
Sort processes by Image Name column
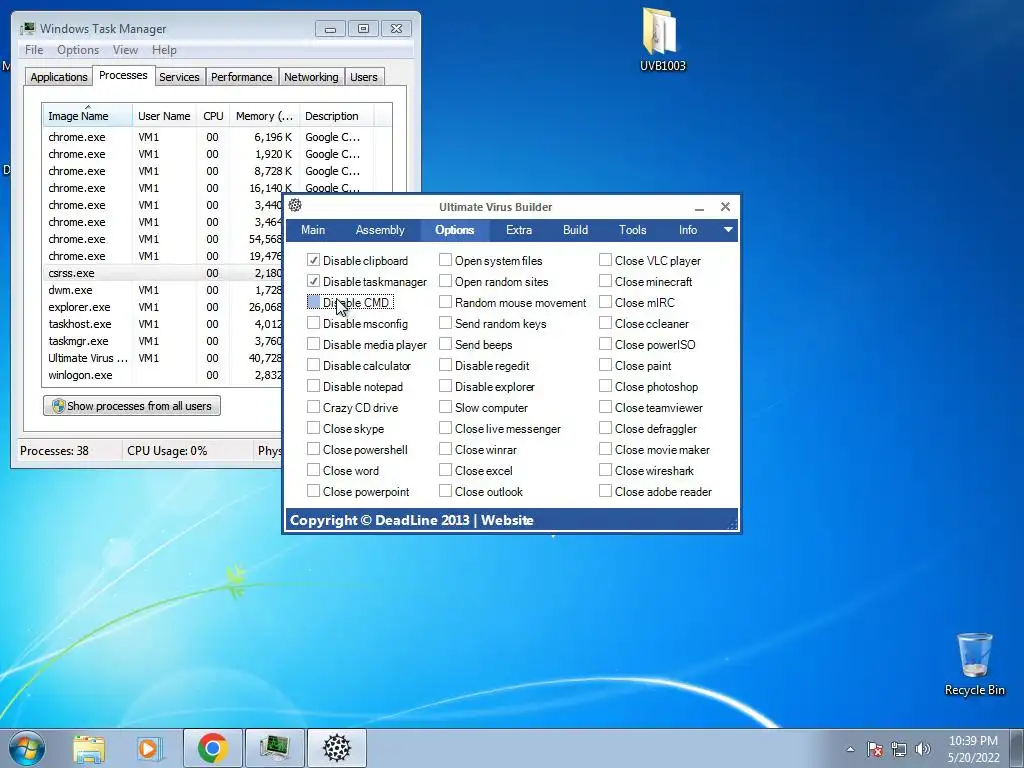coord(87,116)
